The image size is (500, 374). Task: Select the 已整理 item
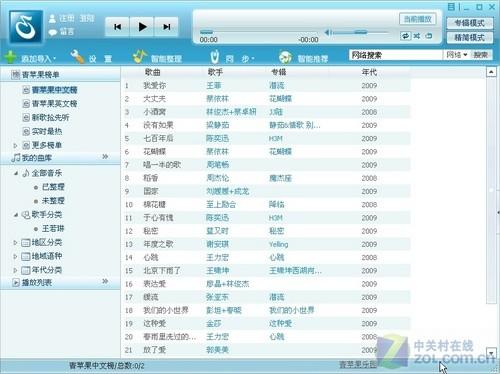(53, 187)
